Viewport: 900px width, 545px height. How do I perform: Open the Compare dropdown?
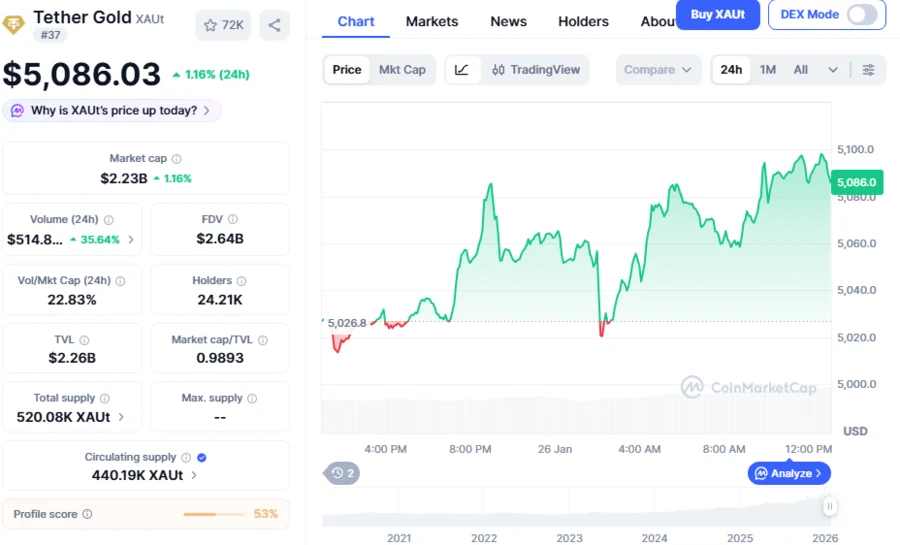pos(657,70)
